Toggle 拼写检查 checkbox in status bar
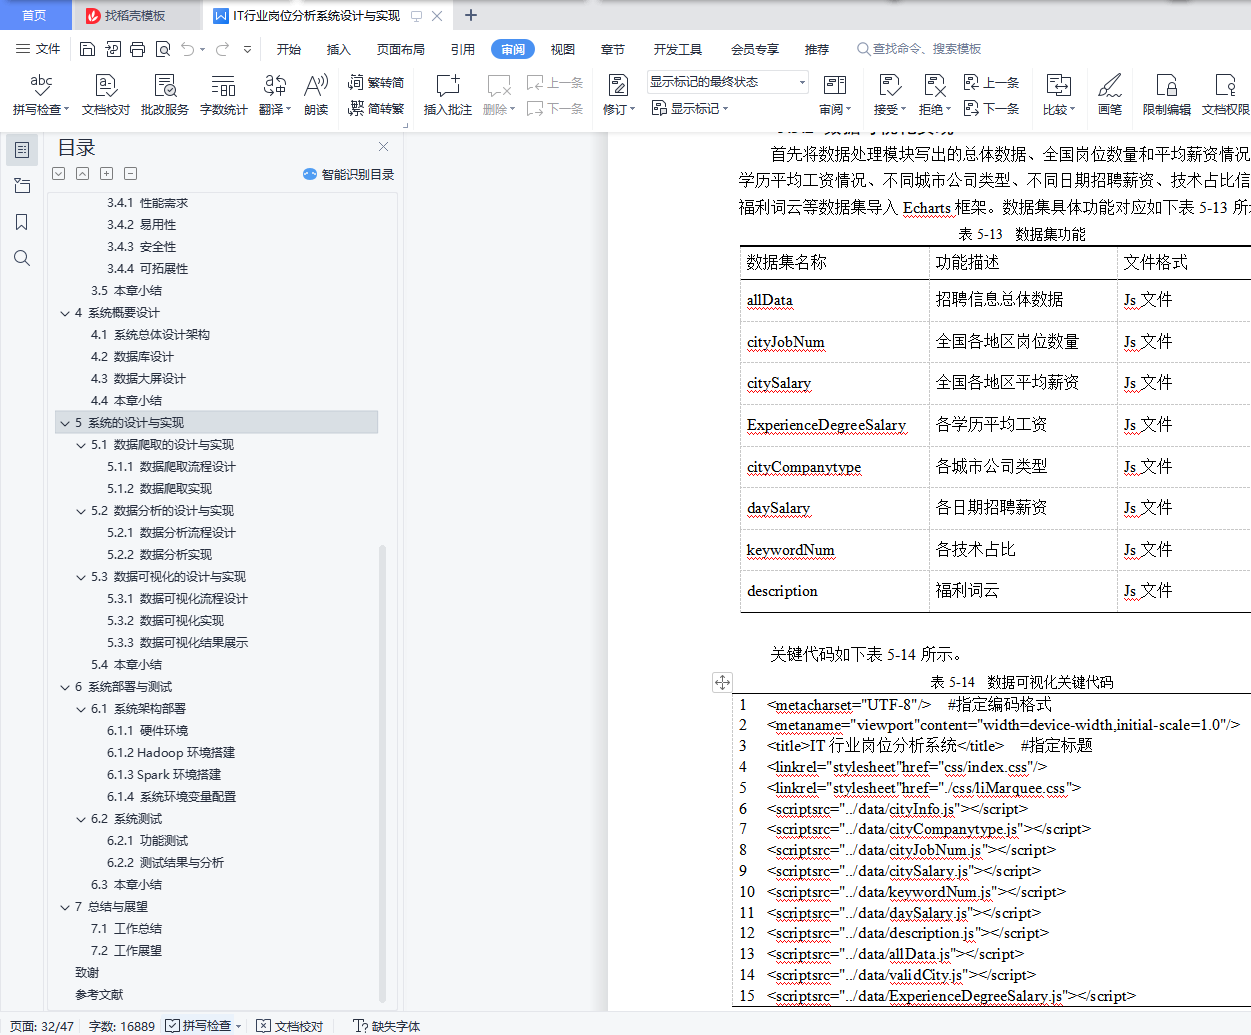The width and height of the screenshot is (1251, 1035). point(172,1026)
